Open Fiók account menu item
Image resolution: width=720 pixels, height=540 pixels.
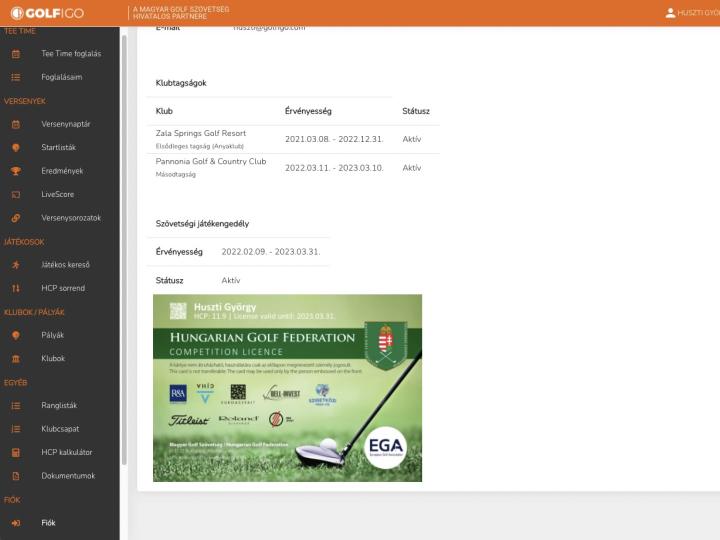click(x=48, y=523)
